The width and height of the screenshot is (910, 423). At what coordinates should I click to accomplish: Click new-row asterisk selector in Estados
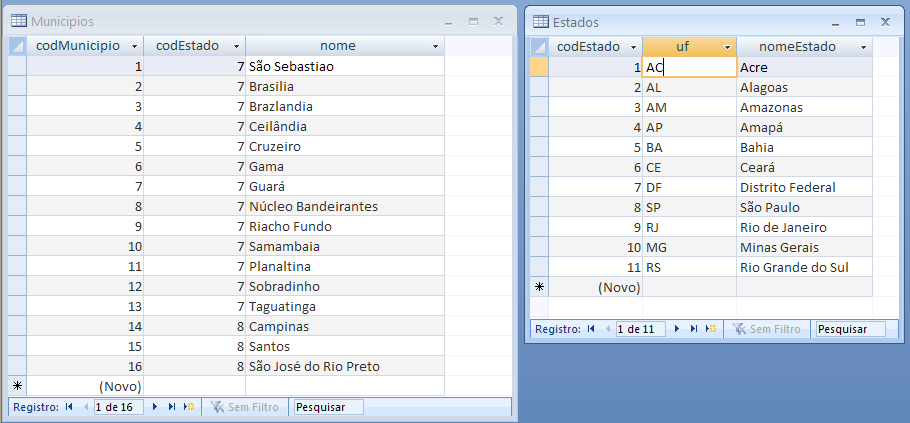540,287
